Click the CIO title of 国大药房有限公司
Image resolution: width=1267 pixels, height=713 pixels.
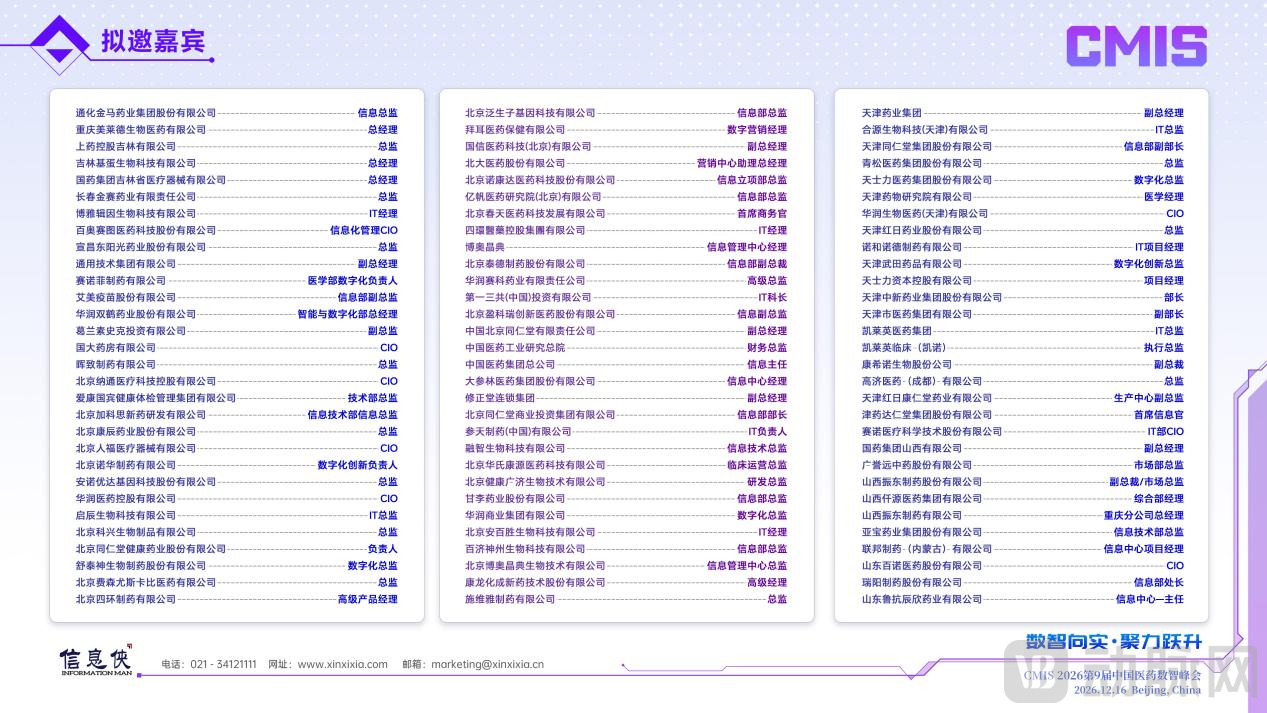[x=389, y=348]
